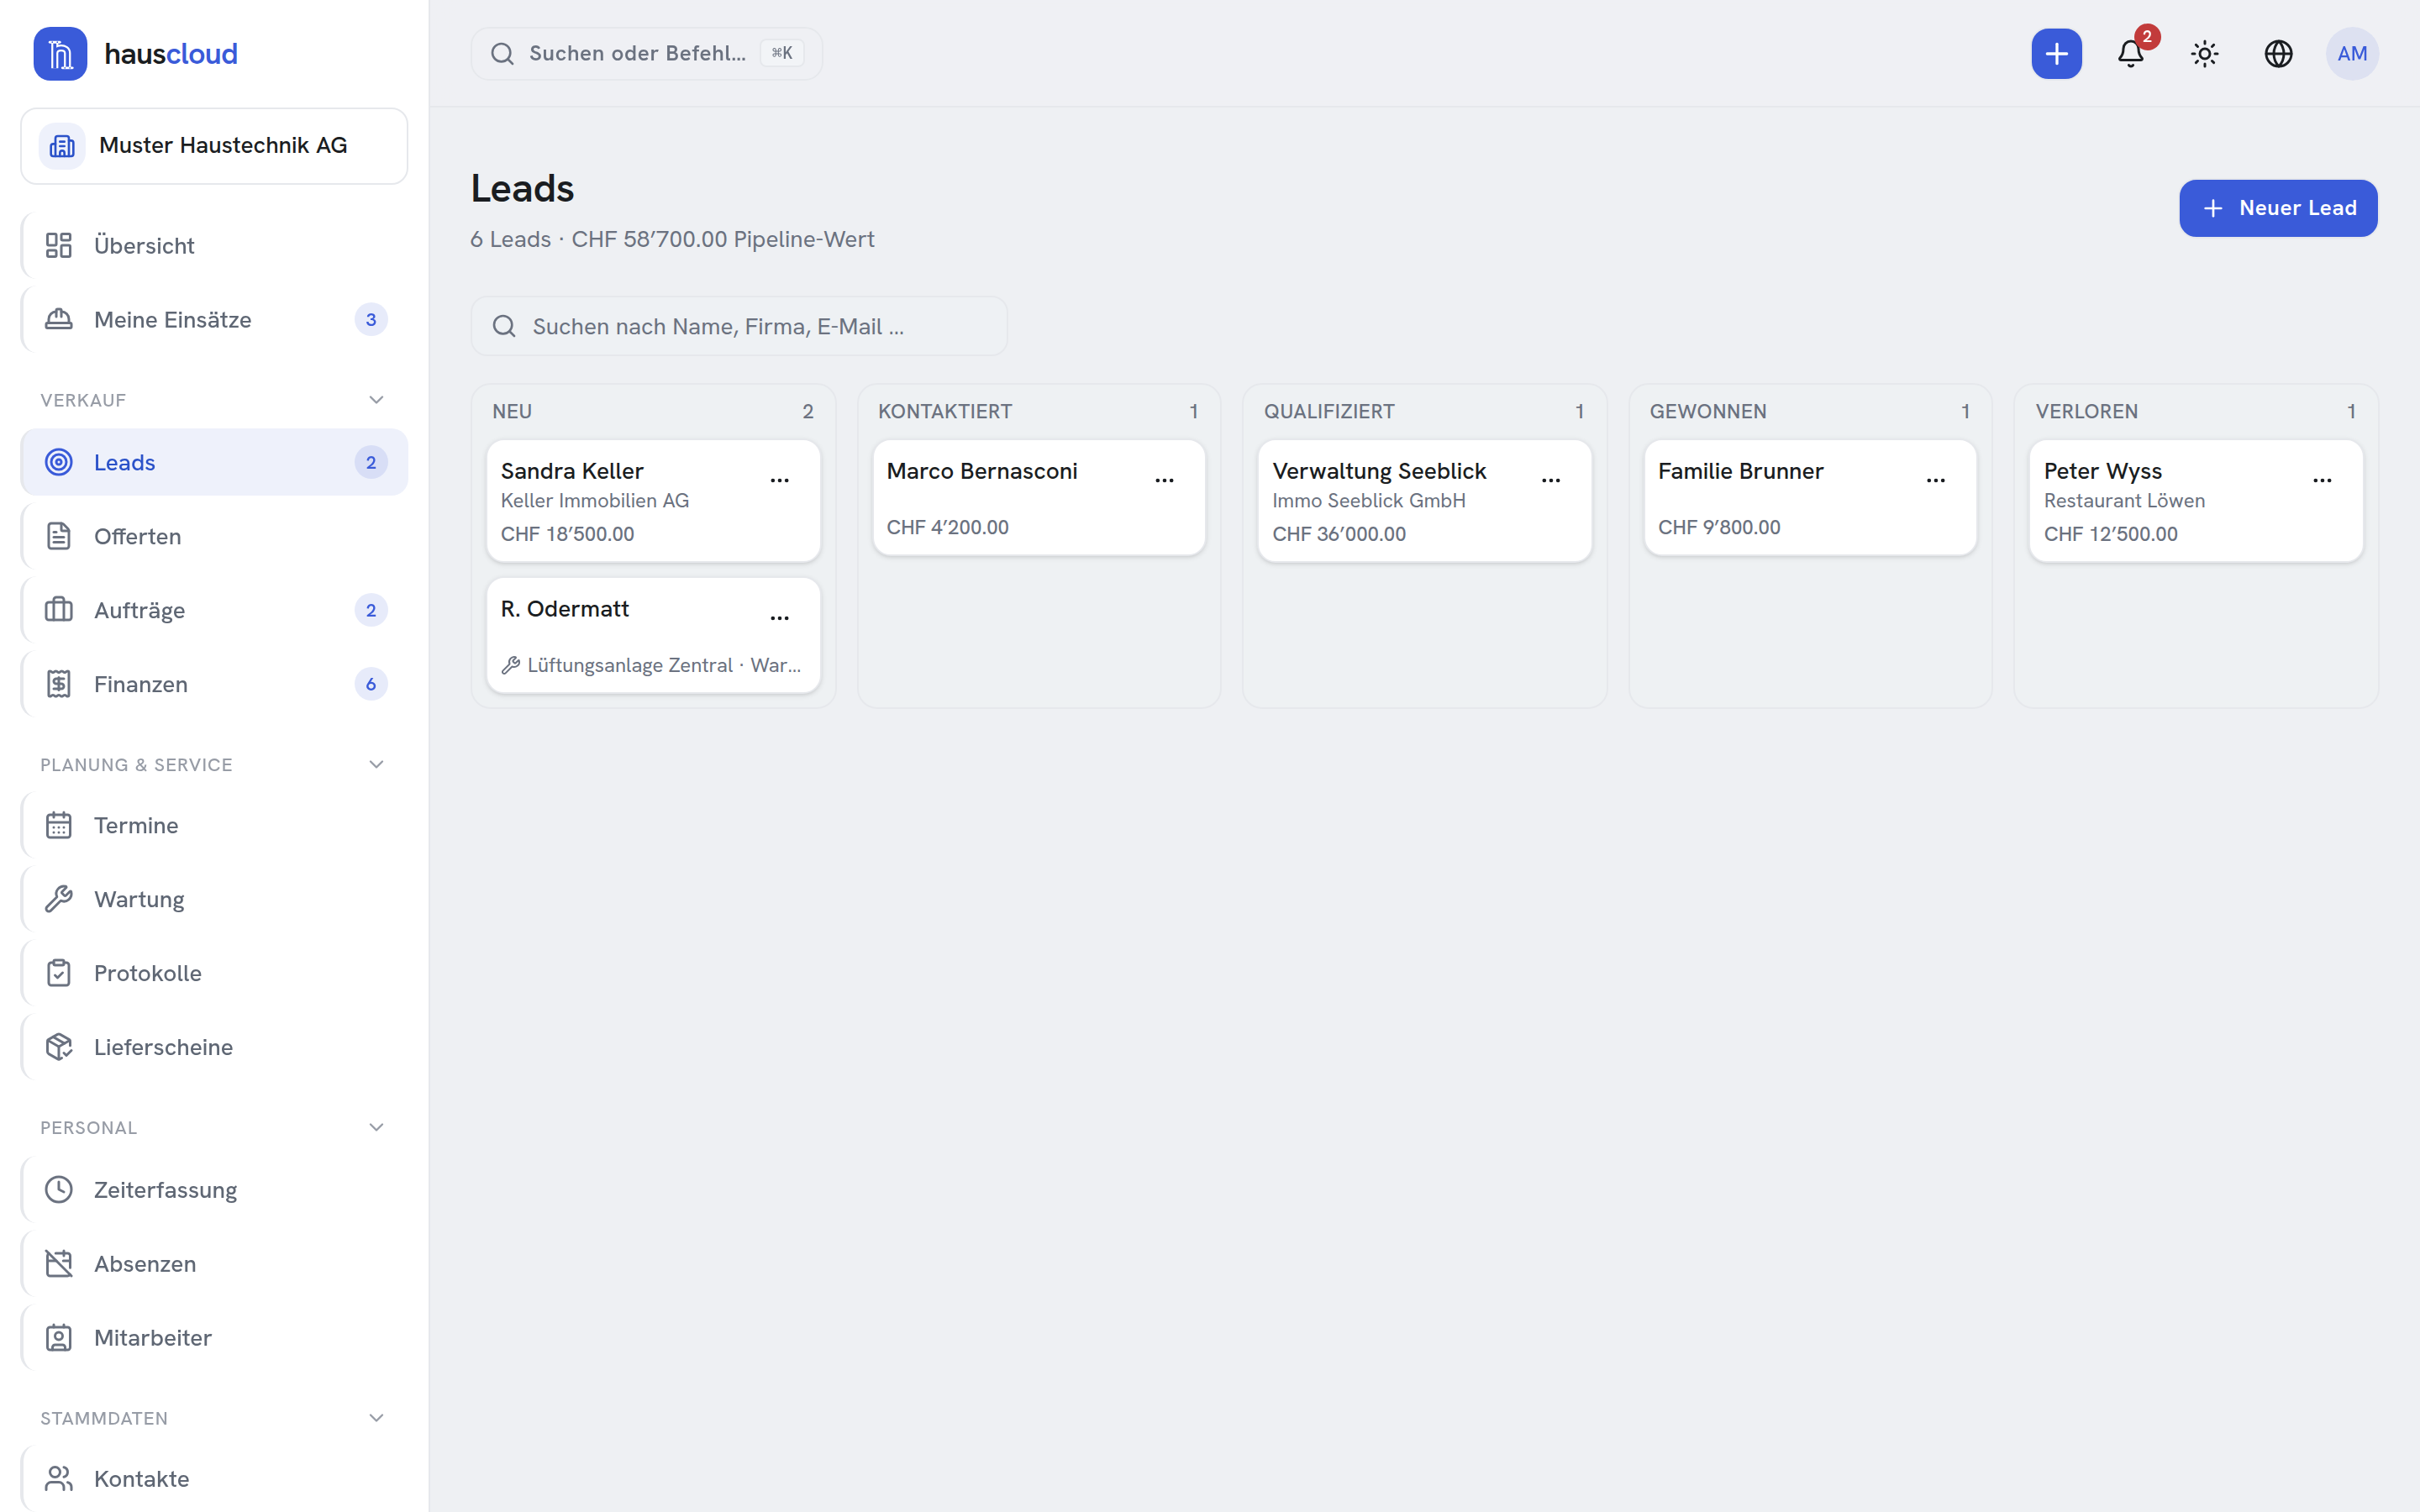Open options menu on Familie Brunner card
Viewport: 2420px width, 1512px height.
1935,481
